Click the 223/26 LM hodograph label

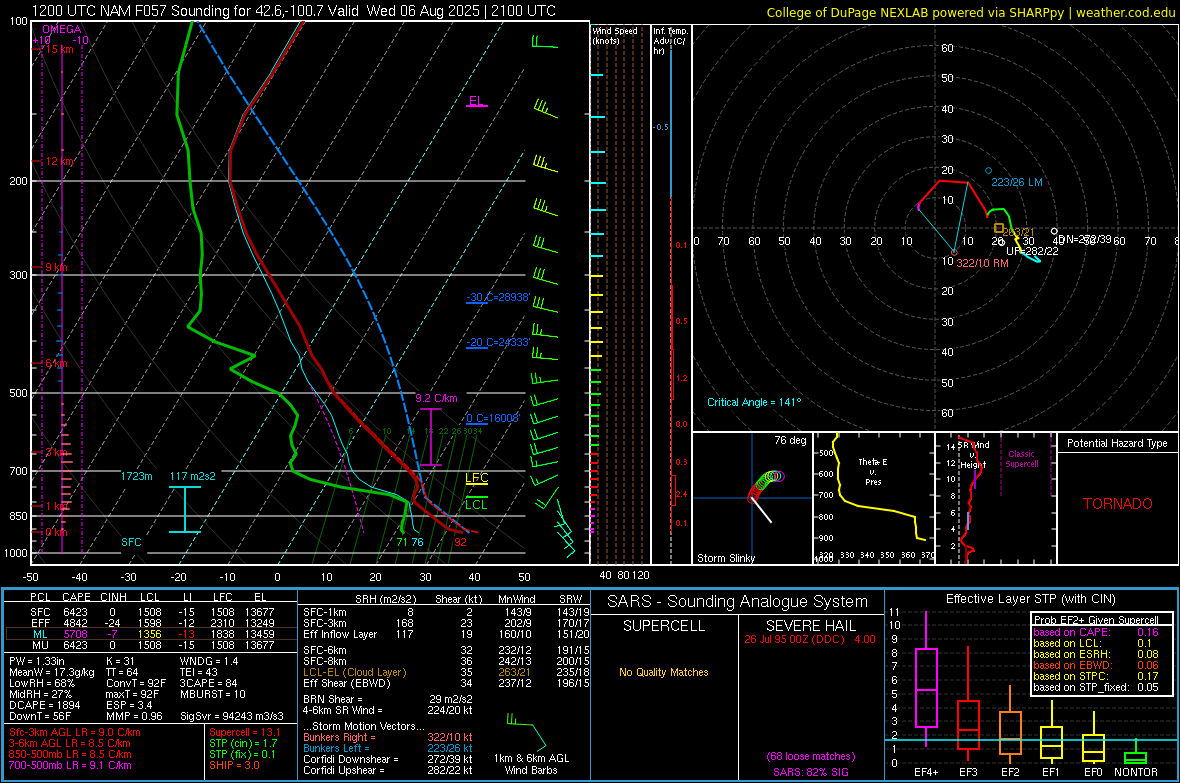pos(1017,182)
